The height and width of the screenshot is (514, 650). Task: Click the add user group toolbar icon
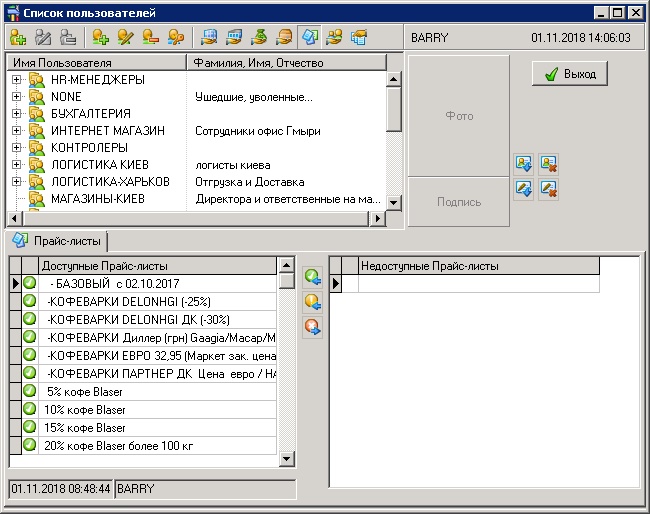pyautogui.click(x=18, y=38)
